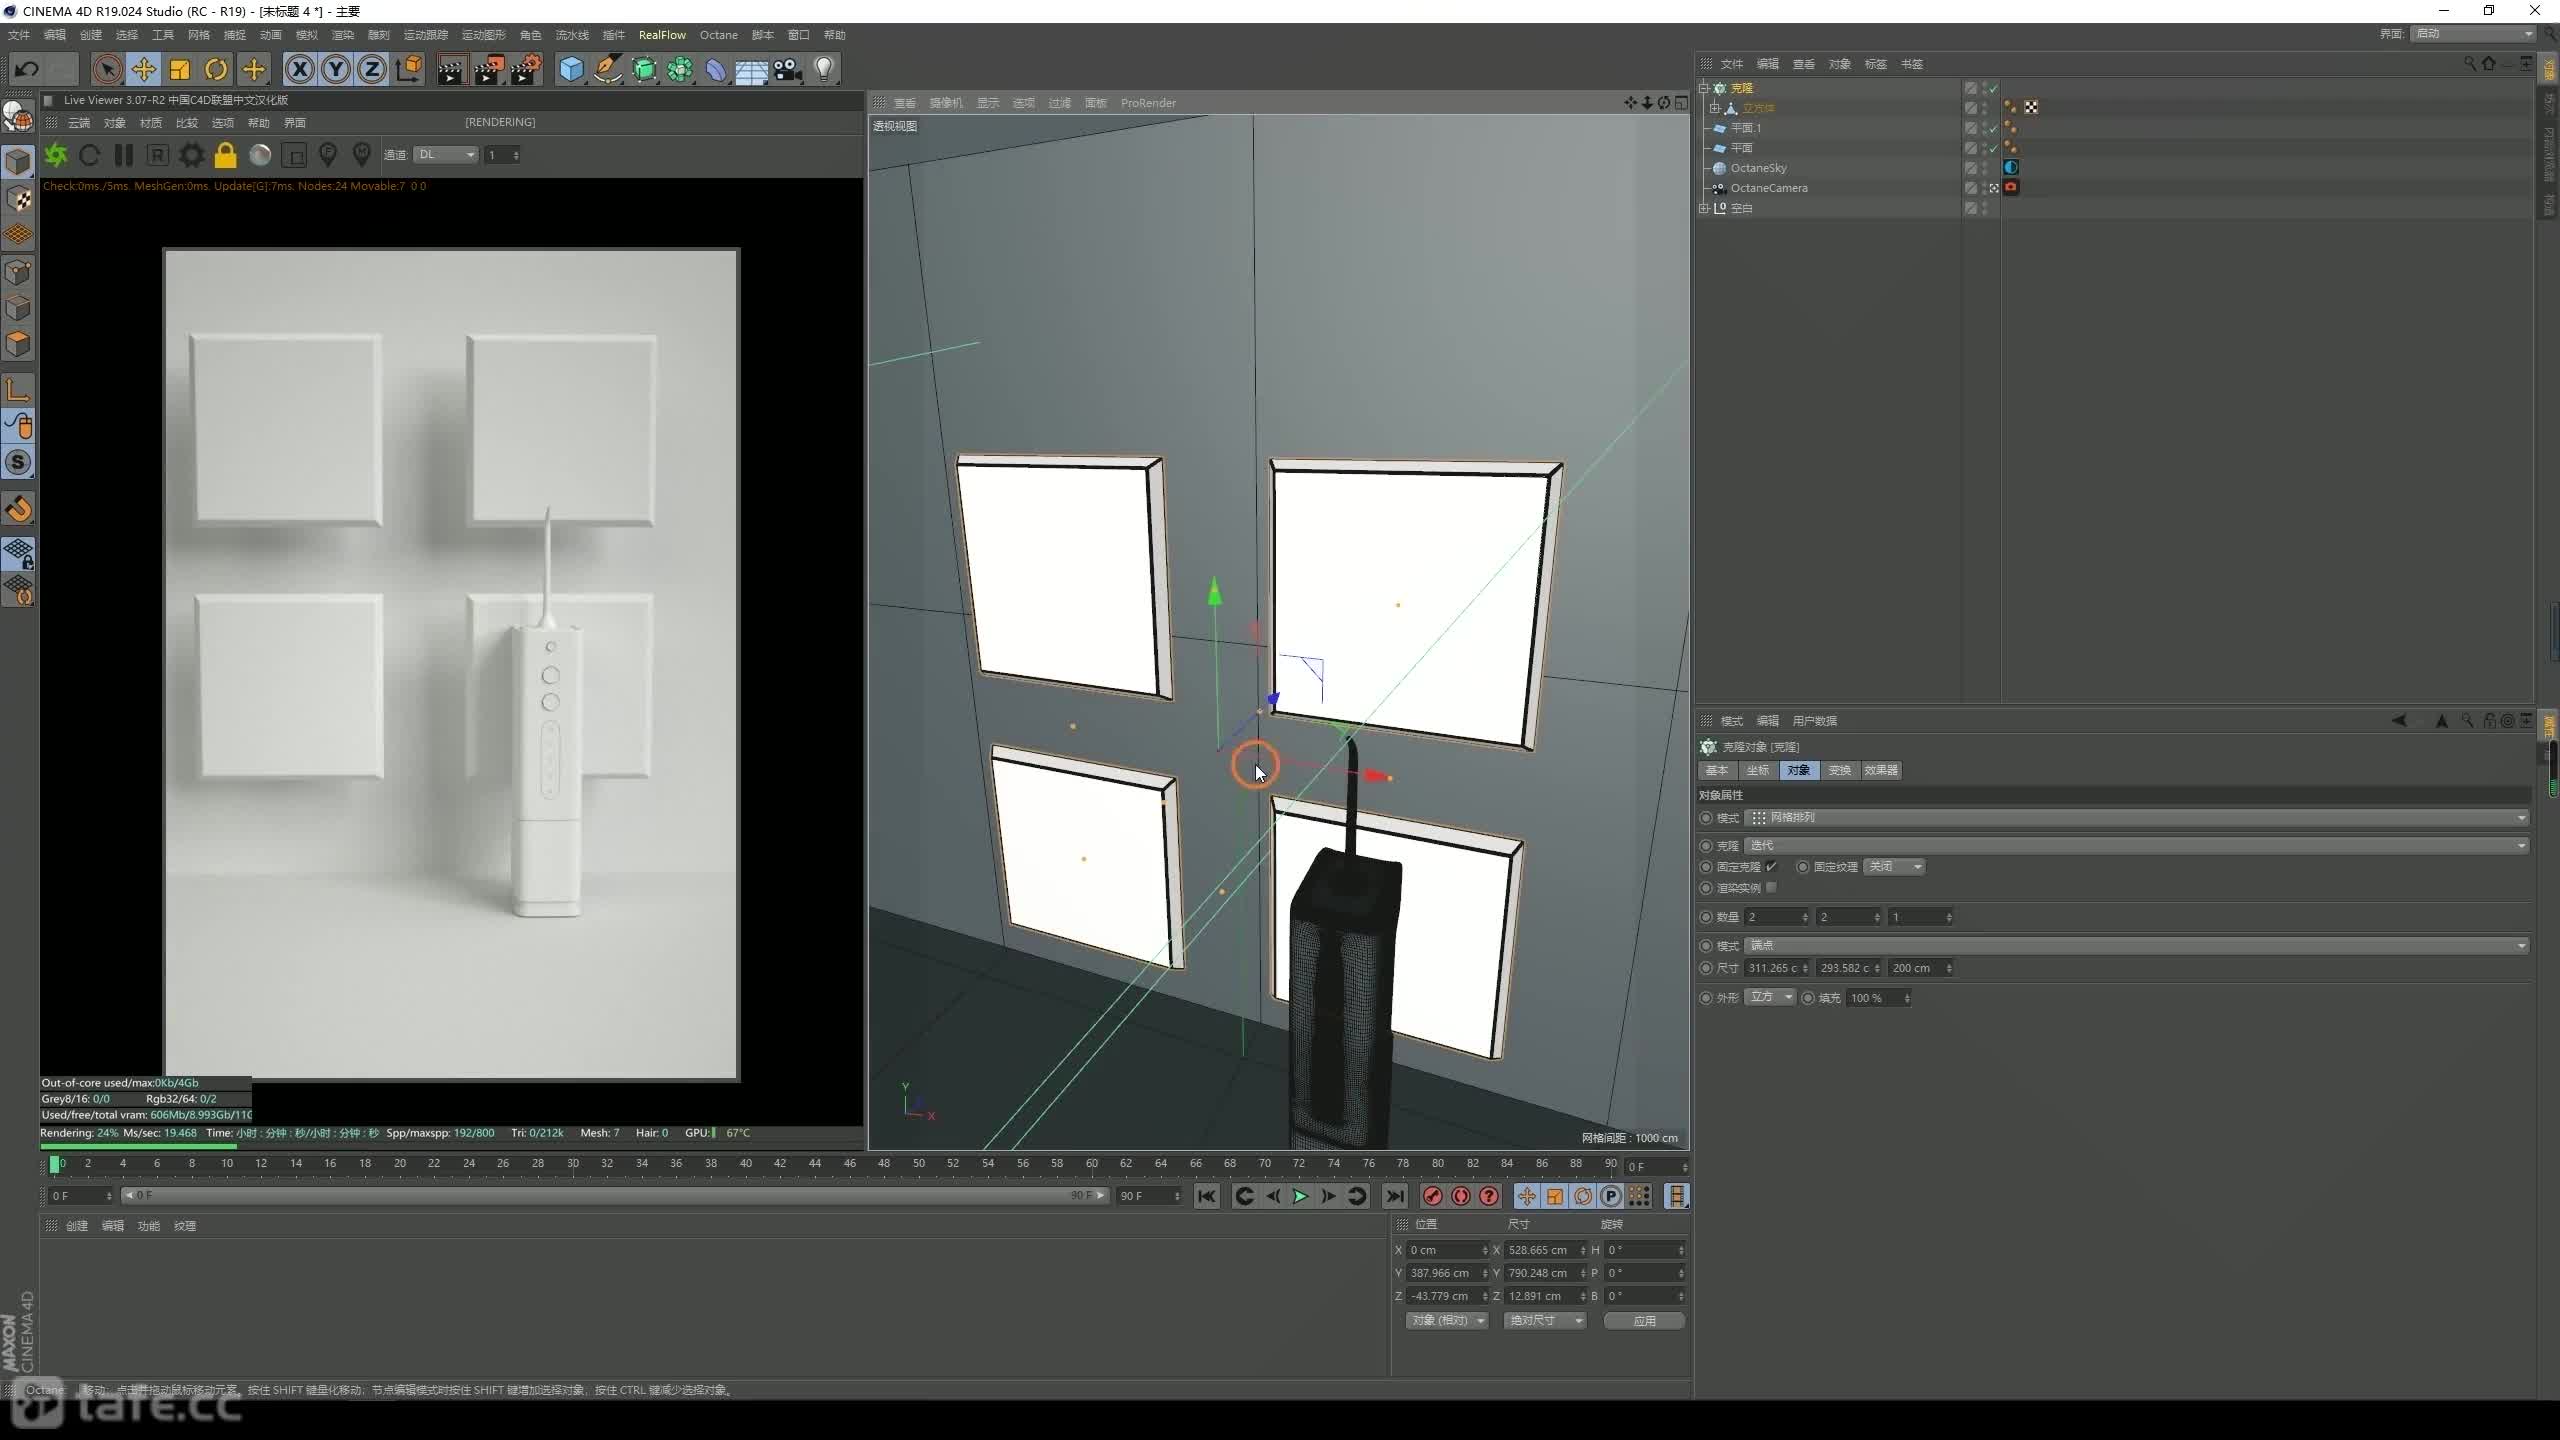Open the Live Viewer channel dropdown
Screen dimensions: 2560x1440
click(x=446, y=155)
